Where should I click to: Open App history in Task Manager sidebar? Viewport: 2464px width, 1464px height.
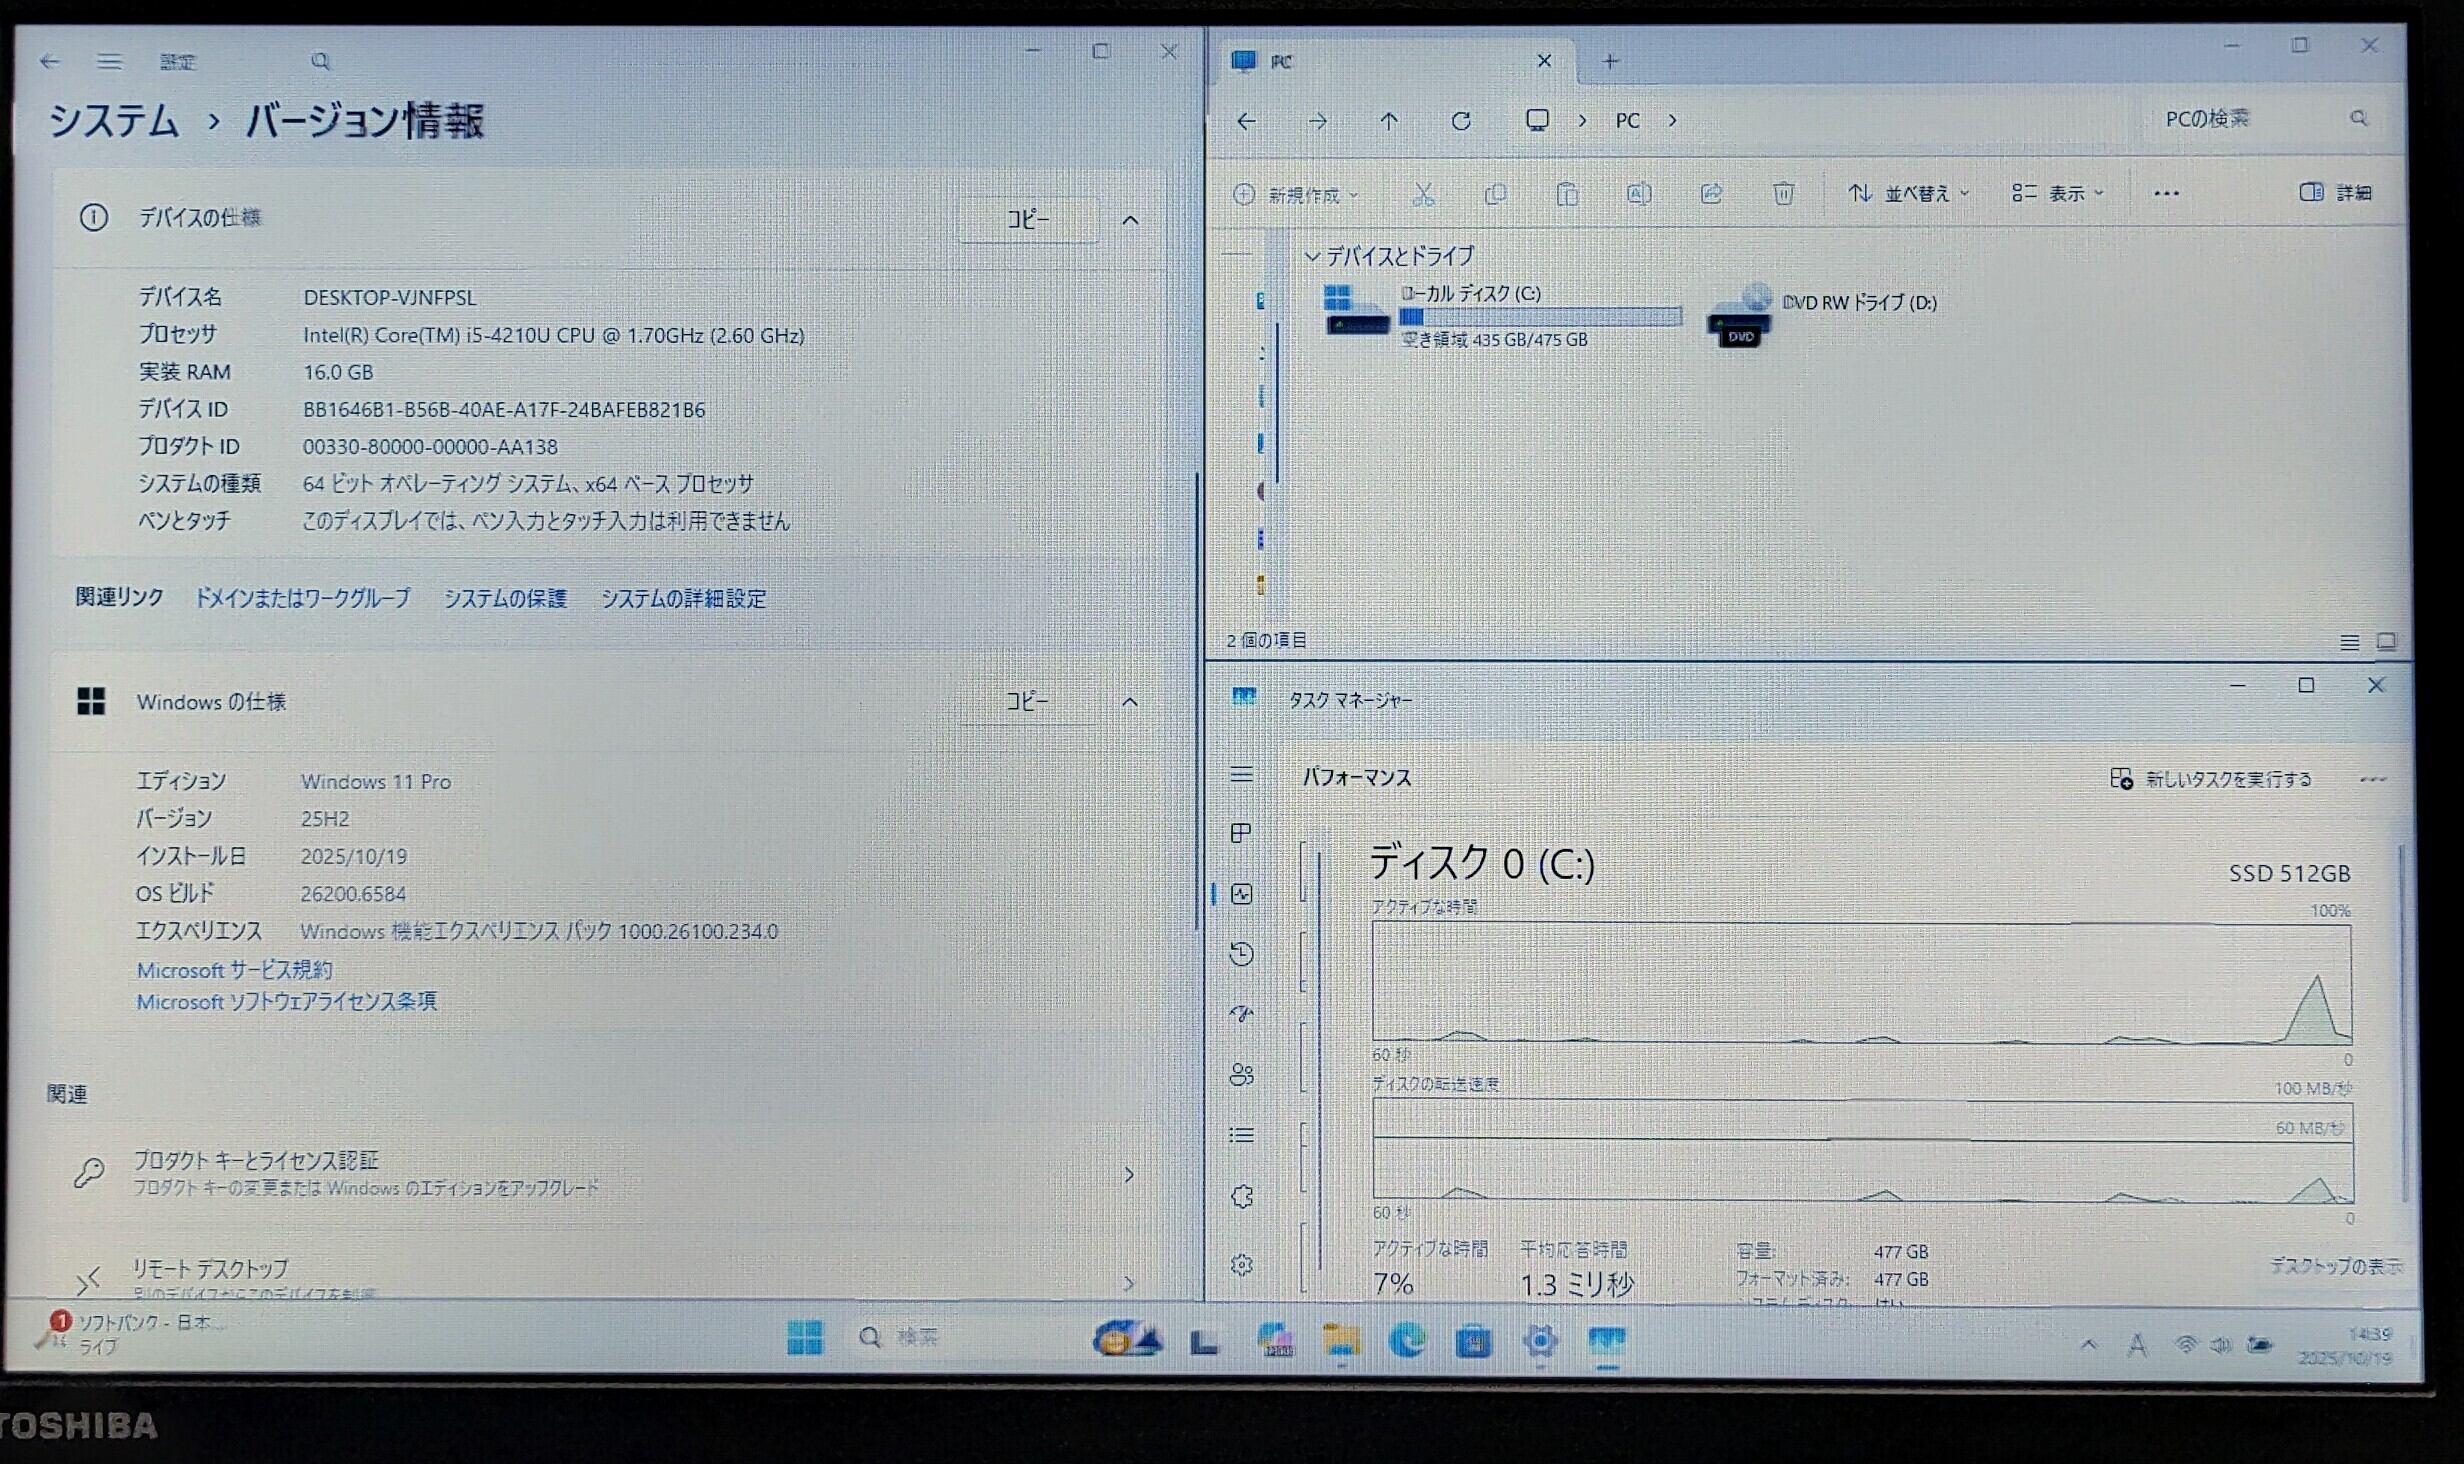click(1241, 954)
